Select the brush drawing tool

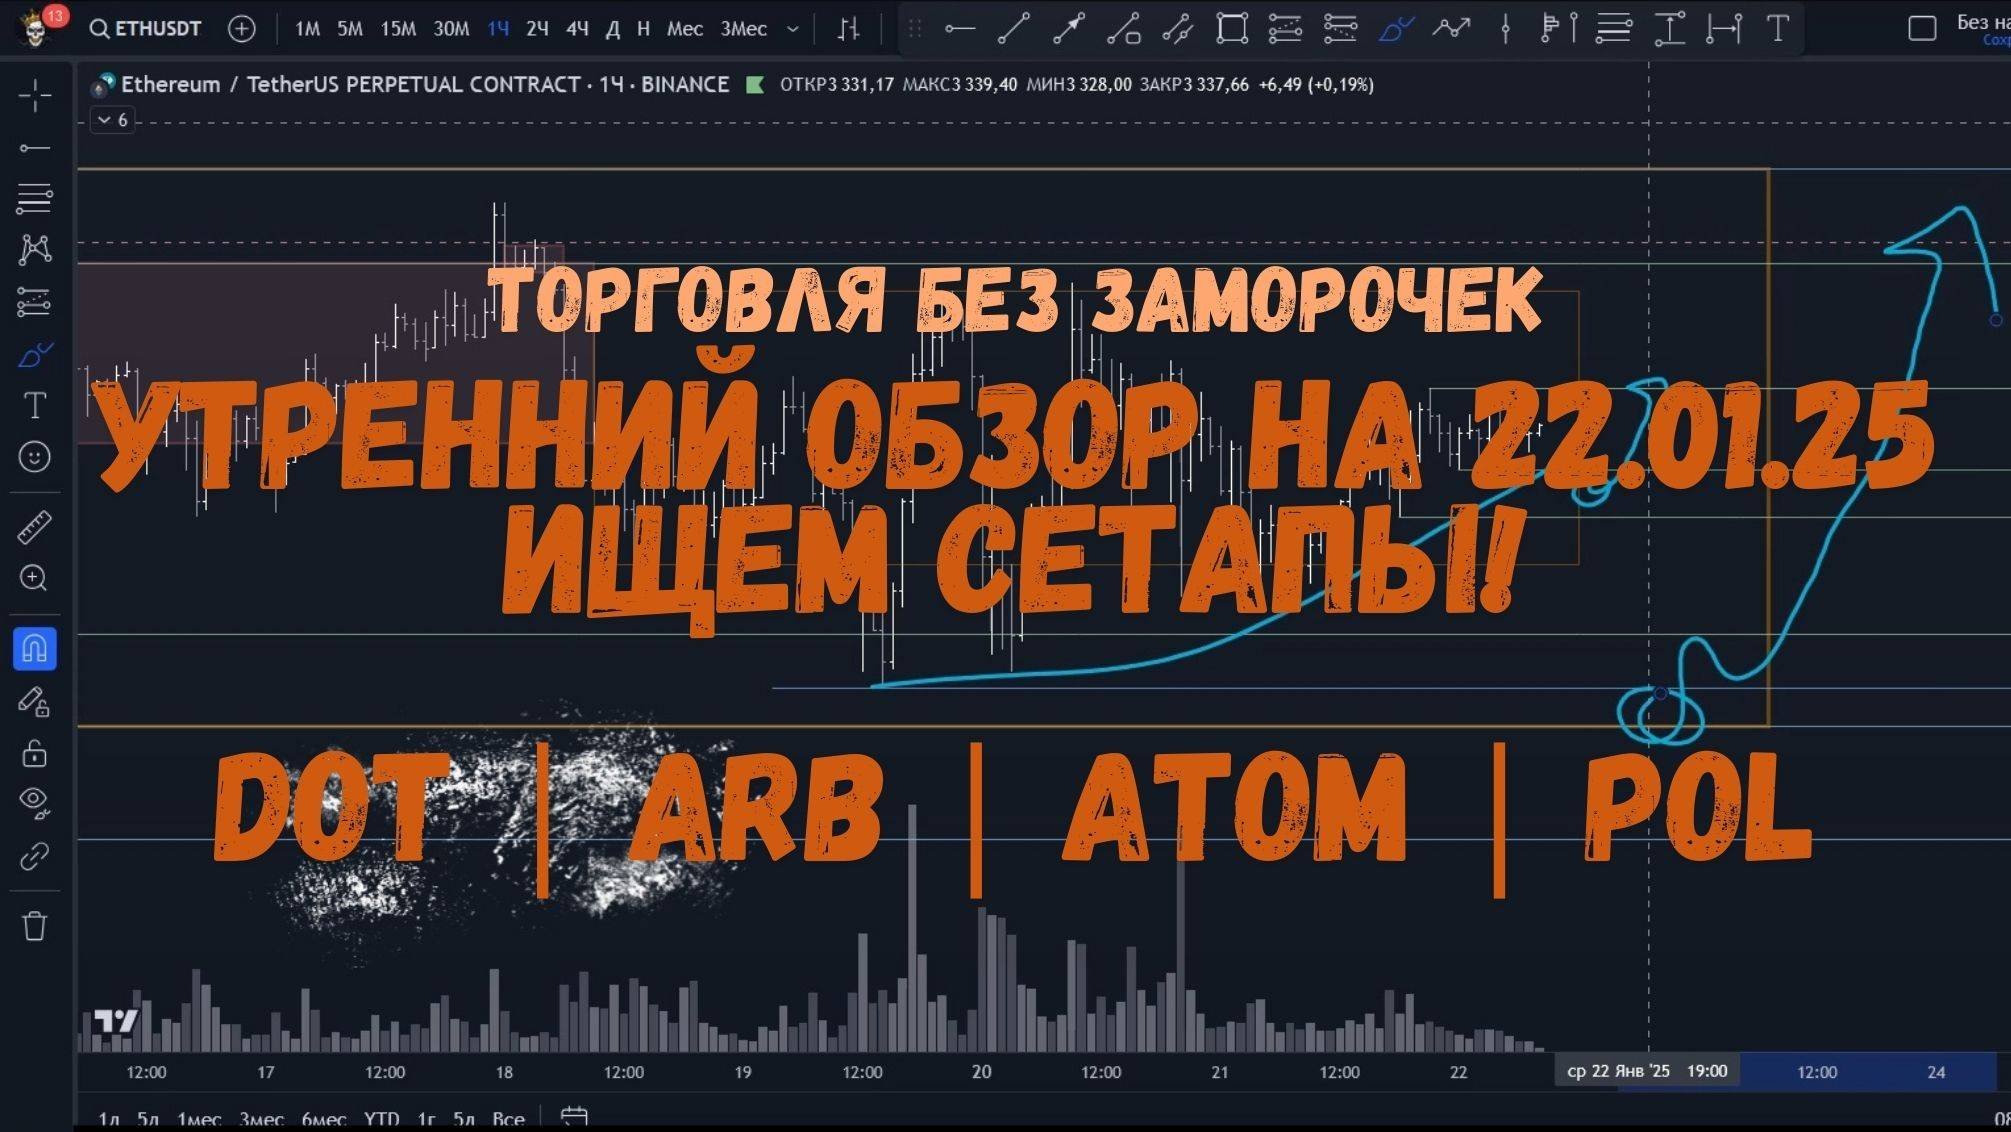tap(35, 355)
